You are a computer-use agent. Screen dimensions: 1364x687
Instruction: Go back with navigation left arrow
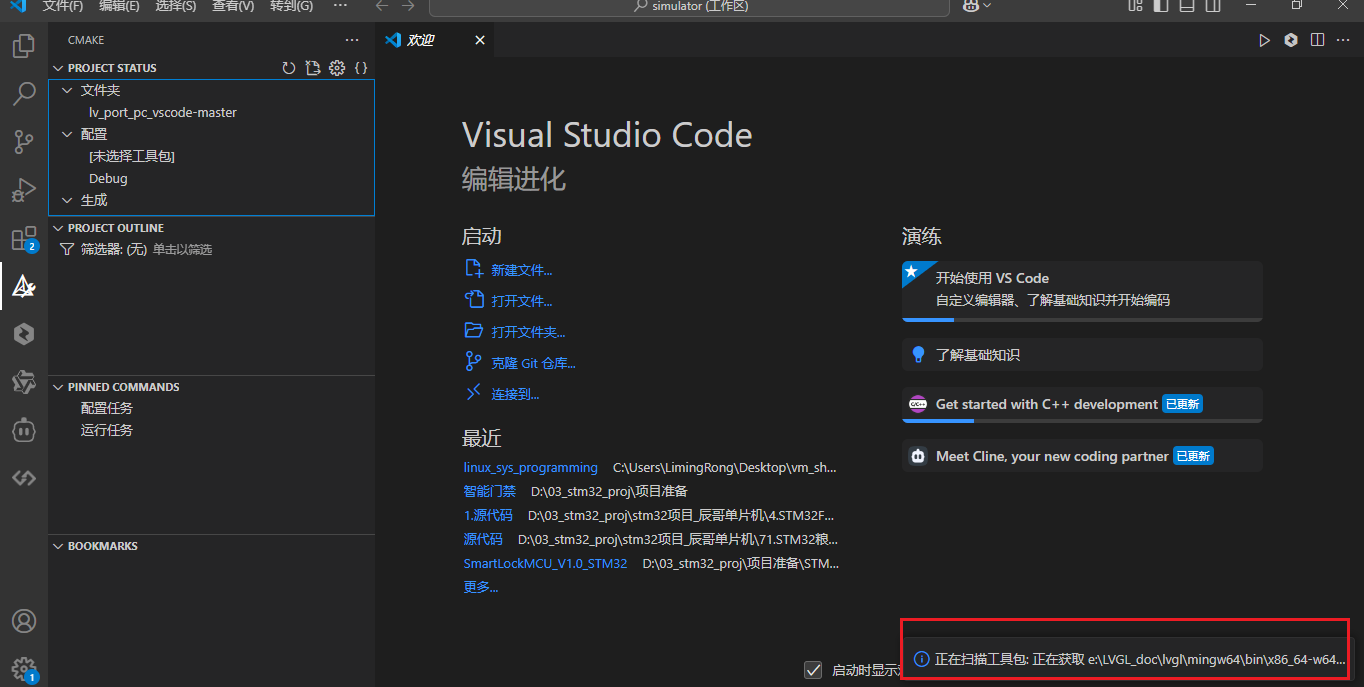[x=381, y=6]
